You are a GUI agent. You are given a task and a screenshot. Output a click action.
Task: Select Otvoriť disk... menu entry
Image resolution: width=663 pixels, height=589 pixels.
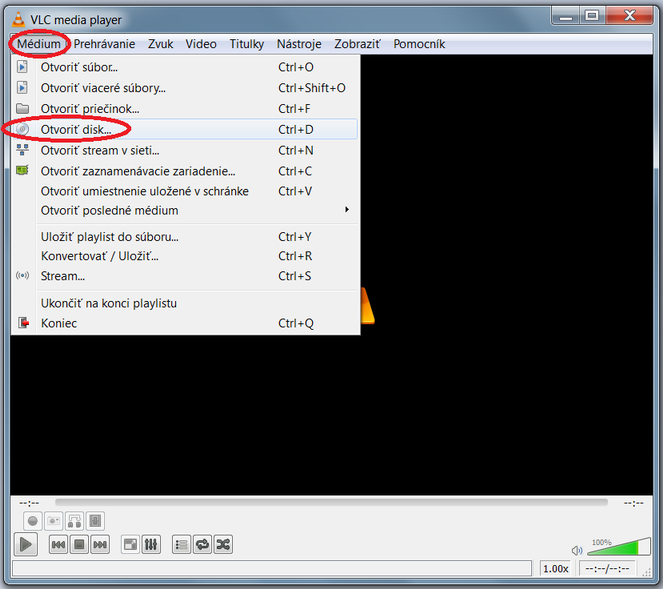coord(185,129)
